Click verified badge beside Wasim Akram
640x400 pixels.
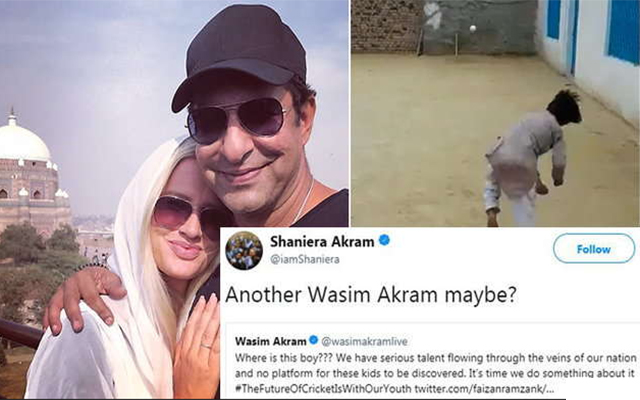[x=313, y=340]
